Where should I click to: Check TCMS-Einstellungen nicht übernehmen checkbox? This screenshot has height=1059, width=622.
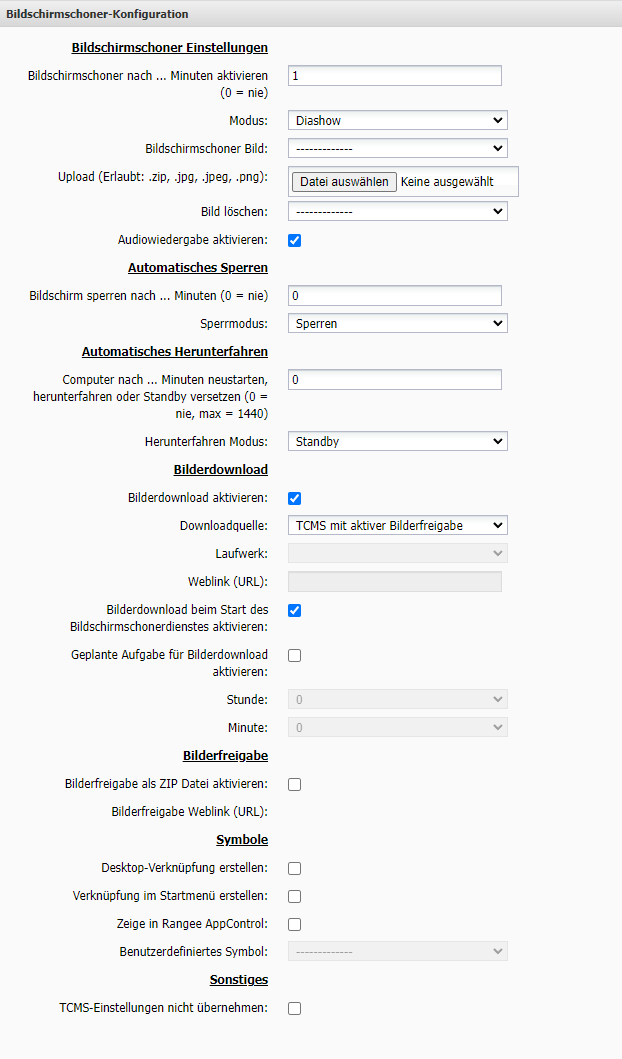(x=295, y=1008)
